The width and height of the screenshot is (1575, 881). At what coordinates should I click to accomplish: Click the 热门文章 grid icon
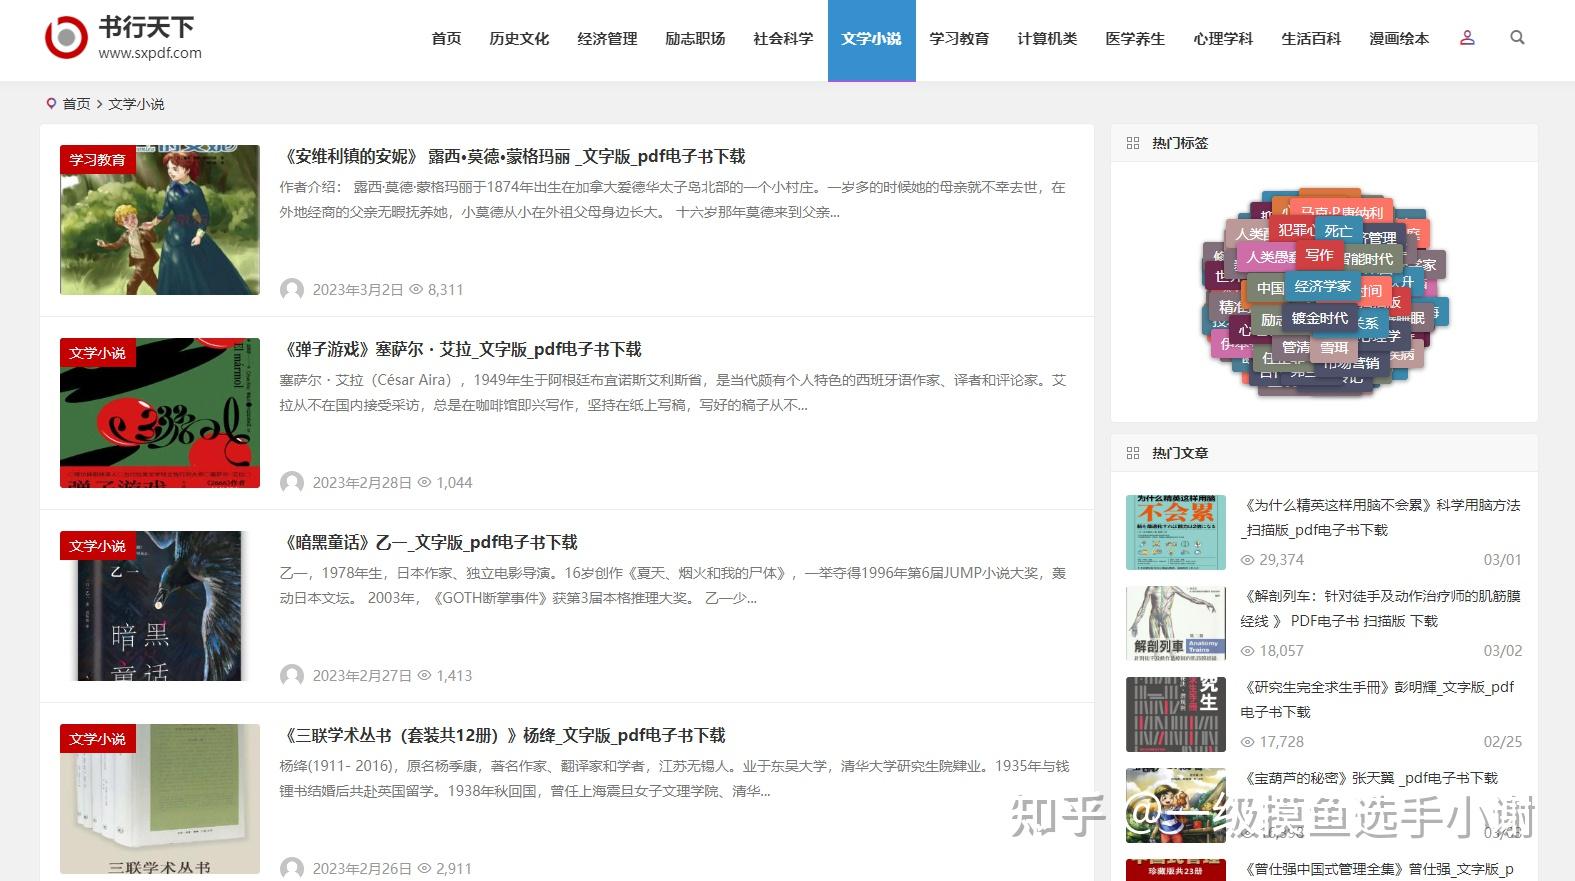point(1133,453)
